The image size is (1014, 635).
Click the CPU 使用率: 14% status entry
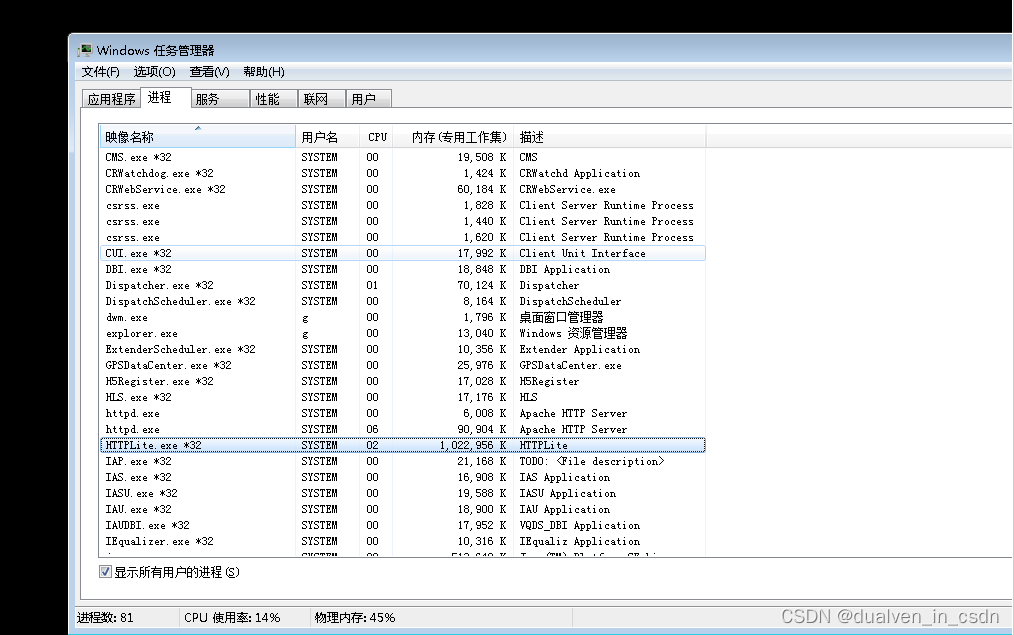pos(232,618)
